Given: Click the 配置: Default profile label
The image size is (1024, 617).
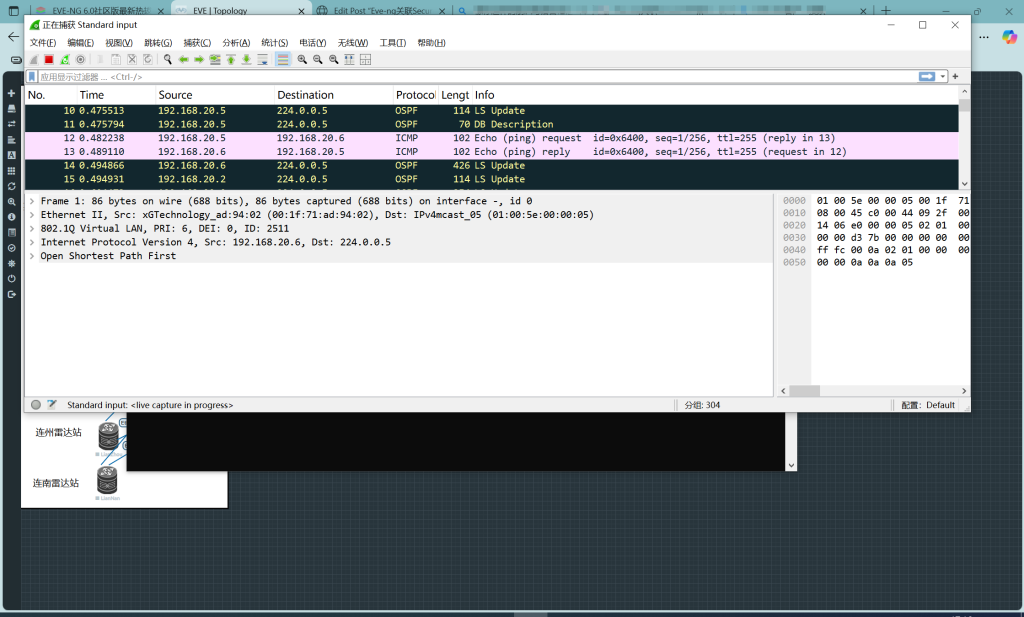Looking at the screenshot, I should [x=928, y=405].
